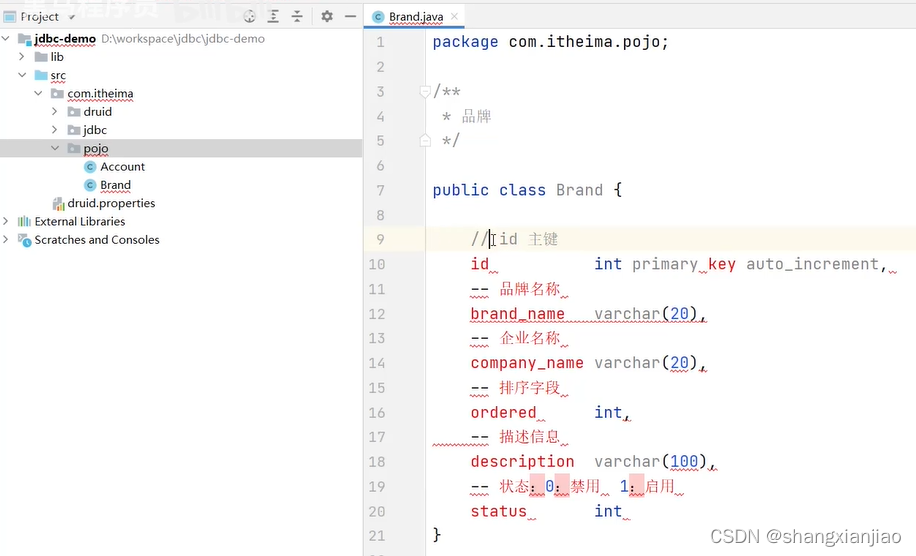Click the collapse all icon in Project toolbar

(297, 16)
